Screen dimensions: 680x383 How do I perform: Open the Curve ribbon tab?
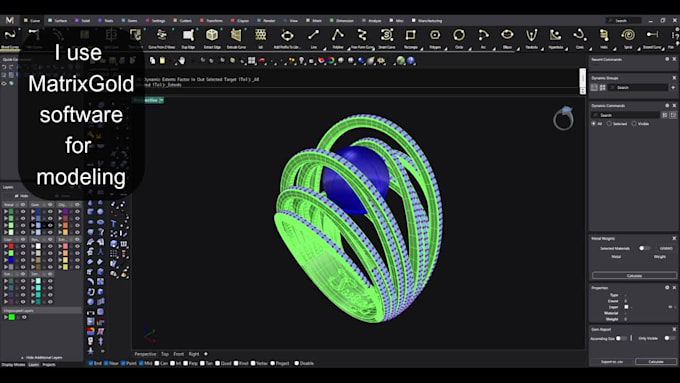tap(32, 20)
